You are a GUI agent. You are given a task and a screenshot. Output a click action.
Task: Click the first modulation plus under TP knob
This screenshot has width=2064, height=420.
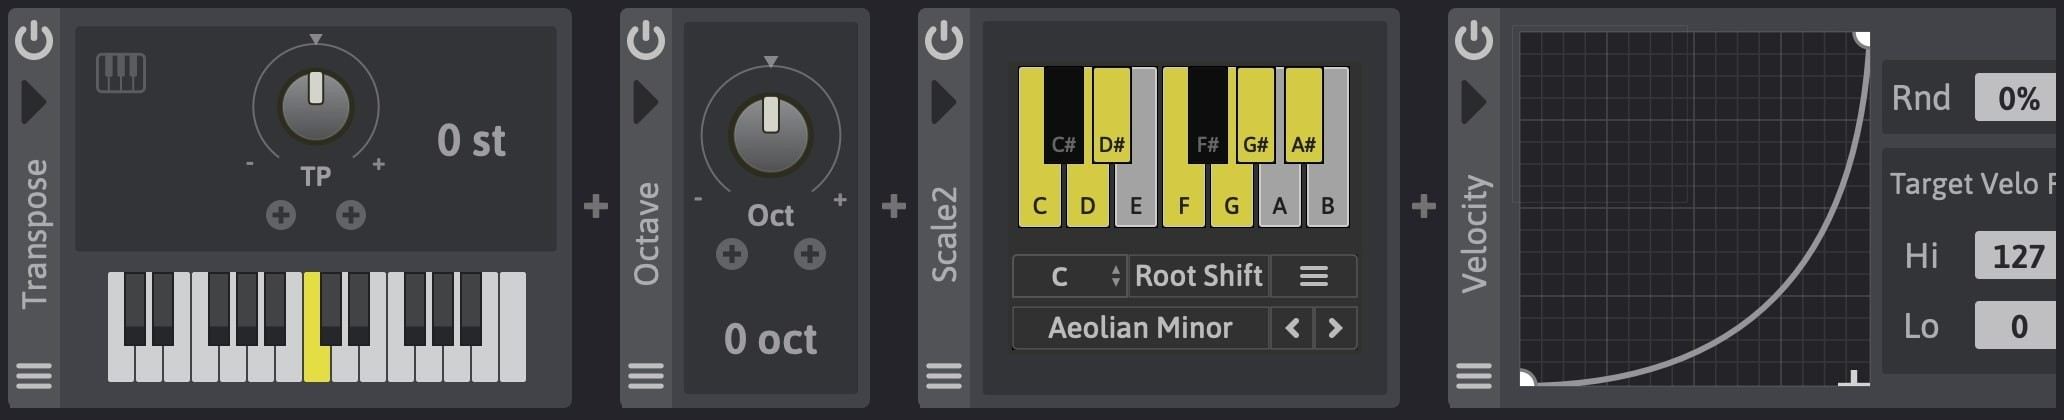click(x=281, y=215)
